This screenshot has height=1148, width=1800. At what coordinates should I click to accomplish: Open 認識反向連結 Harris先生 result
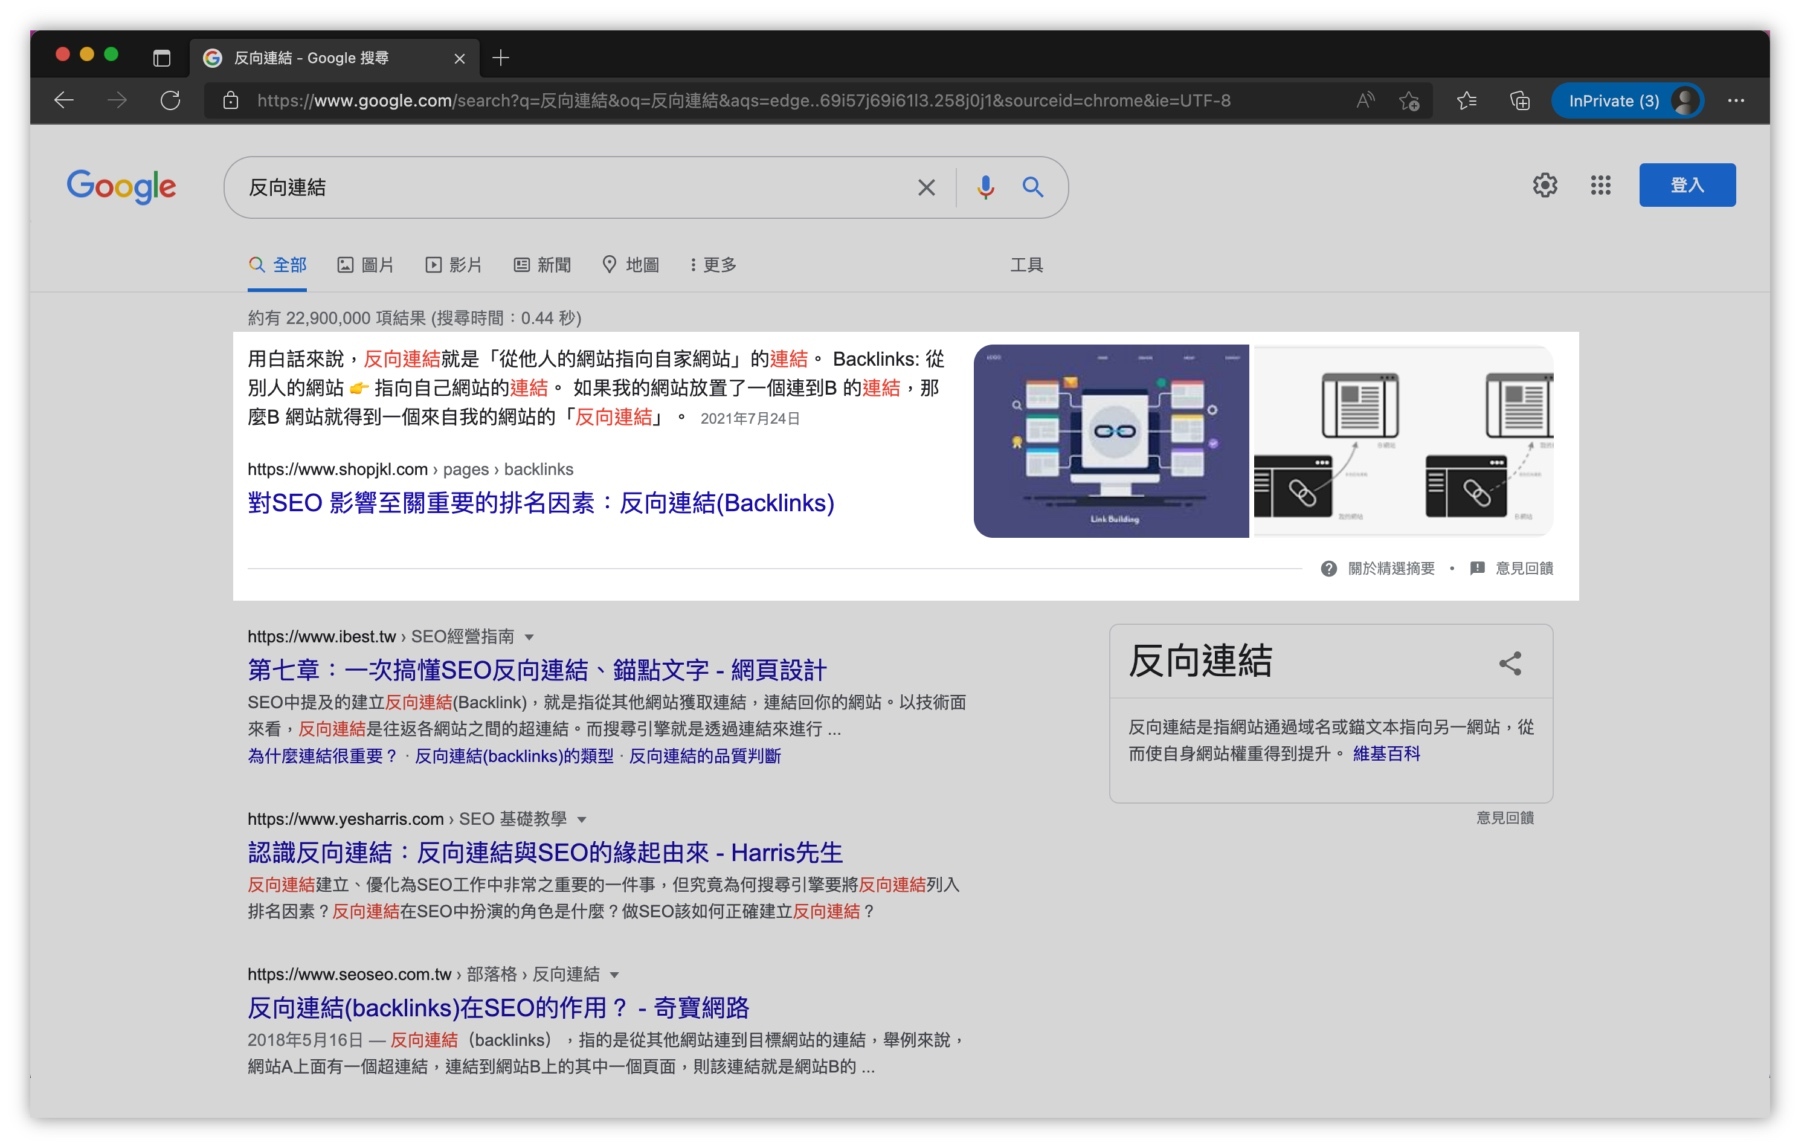click(x=545, y=853)
